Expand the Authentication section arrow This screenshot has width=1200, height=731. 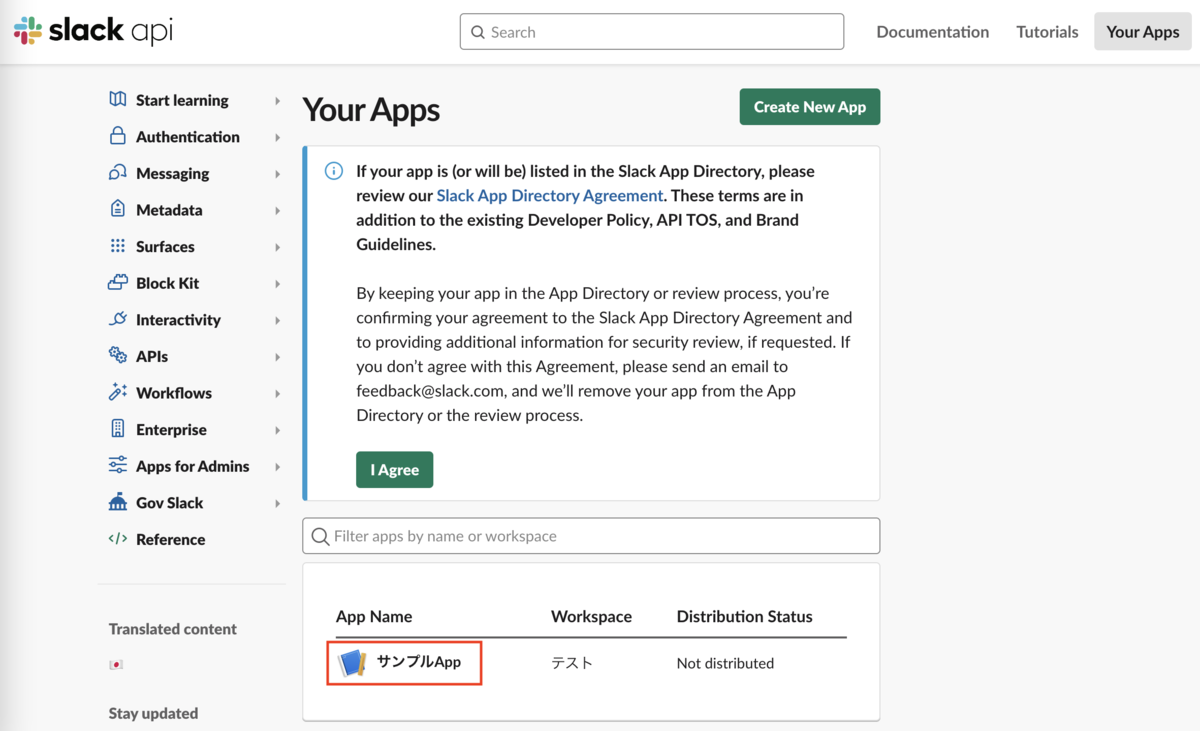click(278, 138)
